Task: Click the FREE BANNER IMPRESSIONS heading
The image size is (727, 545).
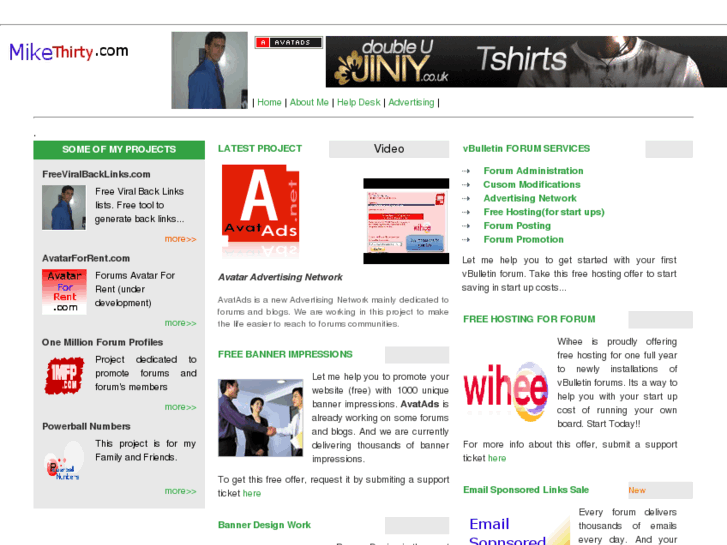Action: tap(285, 354)
